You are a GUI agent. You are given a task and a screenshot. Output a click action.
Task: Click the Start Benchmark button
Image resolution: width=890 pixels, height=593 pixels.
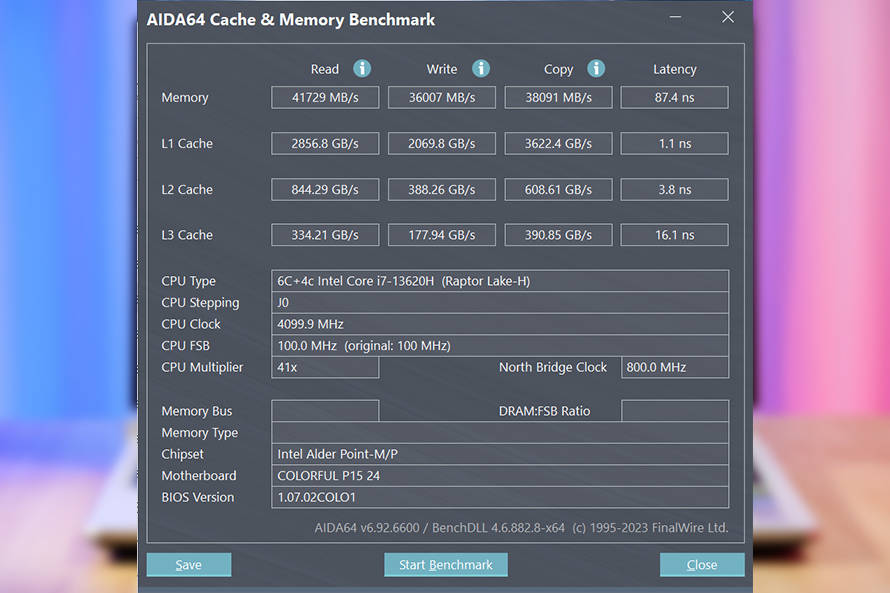click(x=445, y=565)
